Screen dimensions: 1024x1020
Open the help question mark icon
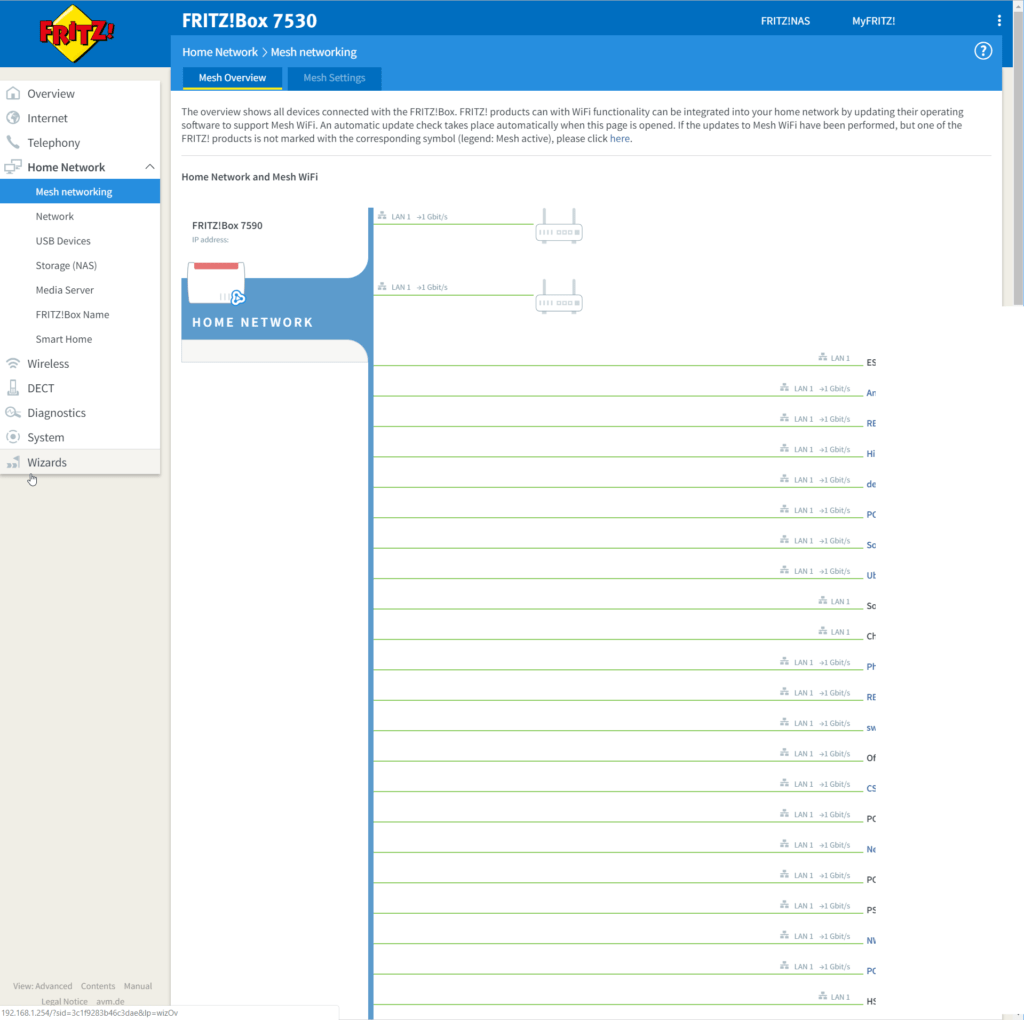(982, 51)
